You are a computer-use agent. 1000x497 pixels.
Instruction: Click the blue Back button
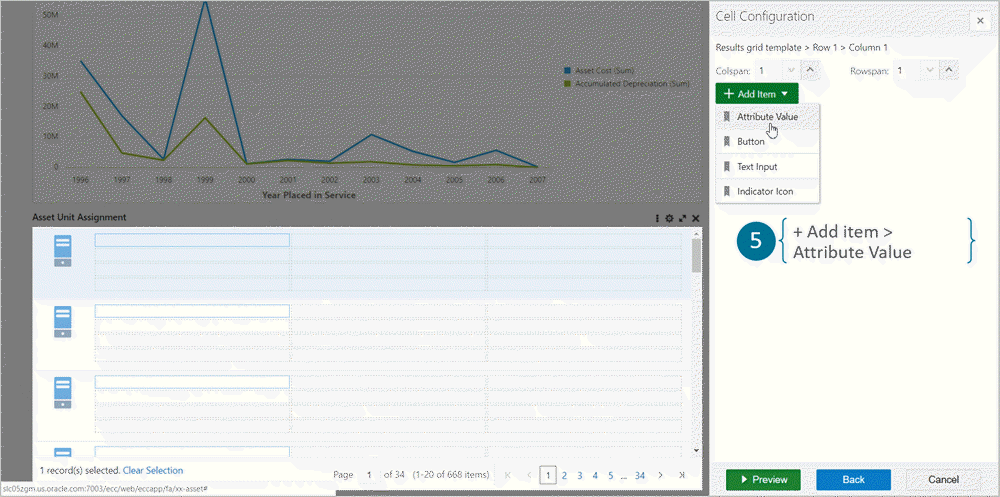[853, 480]
